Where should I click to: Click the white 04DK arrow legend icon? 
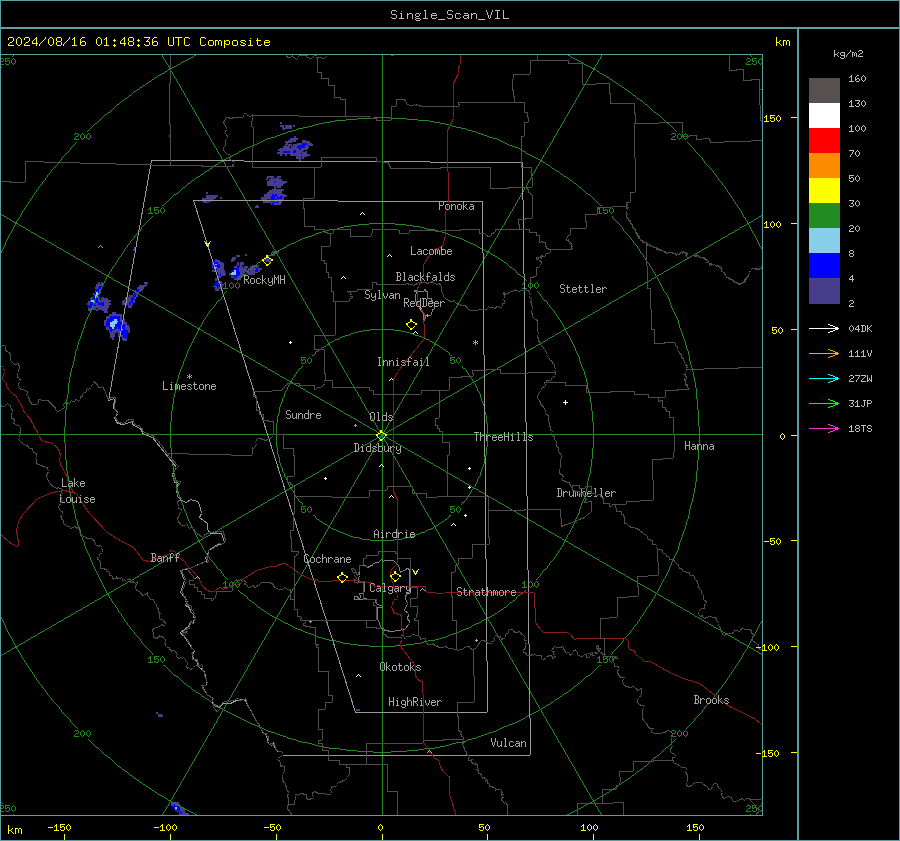[824, 328]
